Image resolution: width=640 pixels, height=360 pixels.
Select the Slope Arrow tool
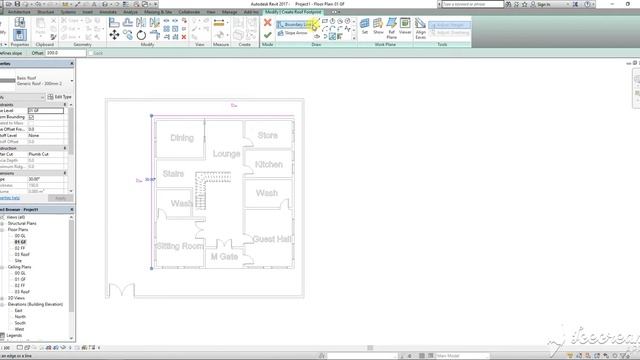[x=293, y=33]
